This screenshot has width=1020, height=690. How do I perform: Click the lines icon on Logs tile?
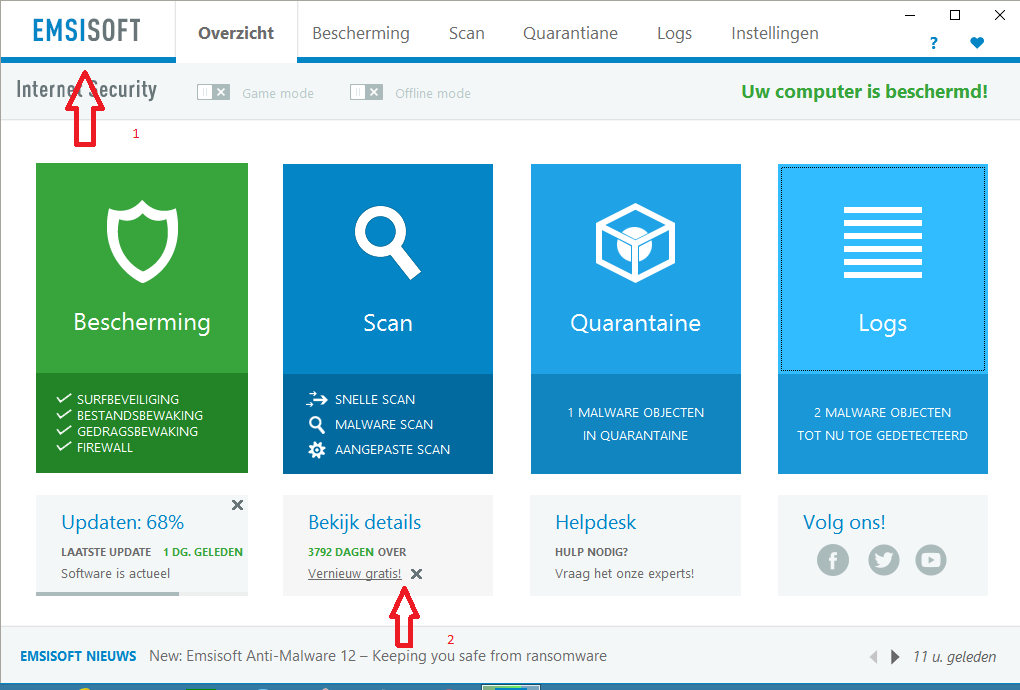[x=883, y=242]
